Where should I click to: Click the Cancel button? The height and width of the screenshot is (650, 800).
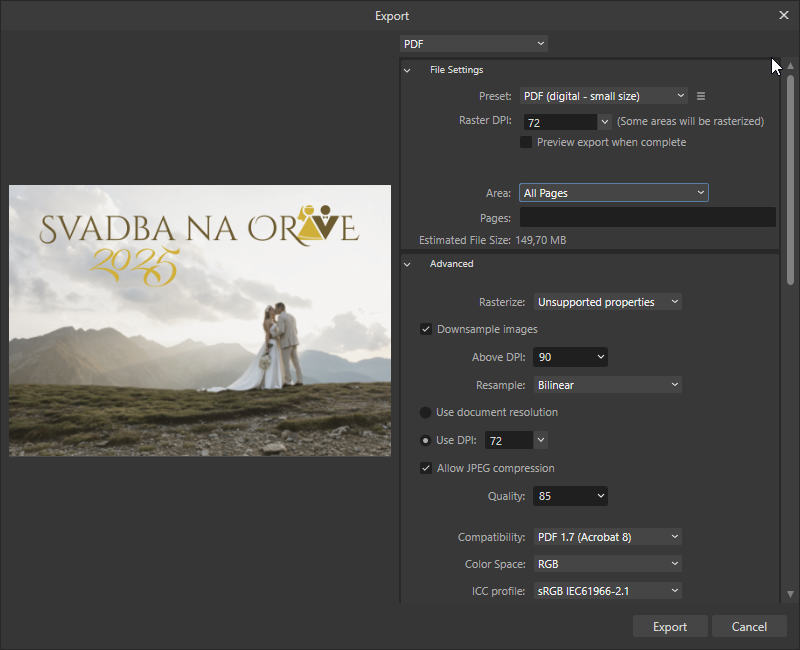coord(749,627)
